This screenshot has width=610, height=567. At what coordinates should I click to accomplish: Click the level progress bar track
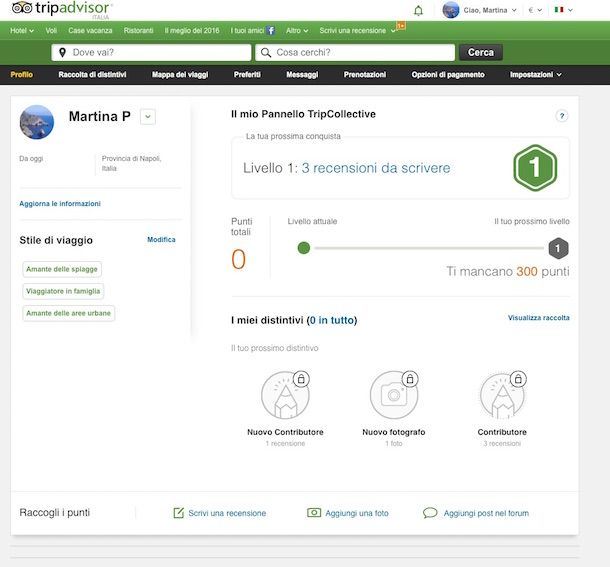click(x=429, y=248)
